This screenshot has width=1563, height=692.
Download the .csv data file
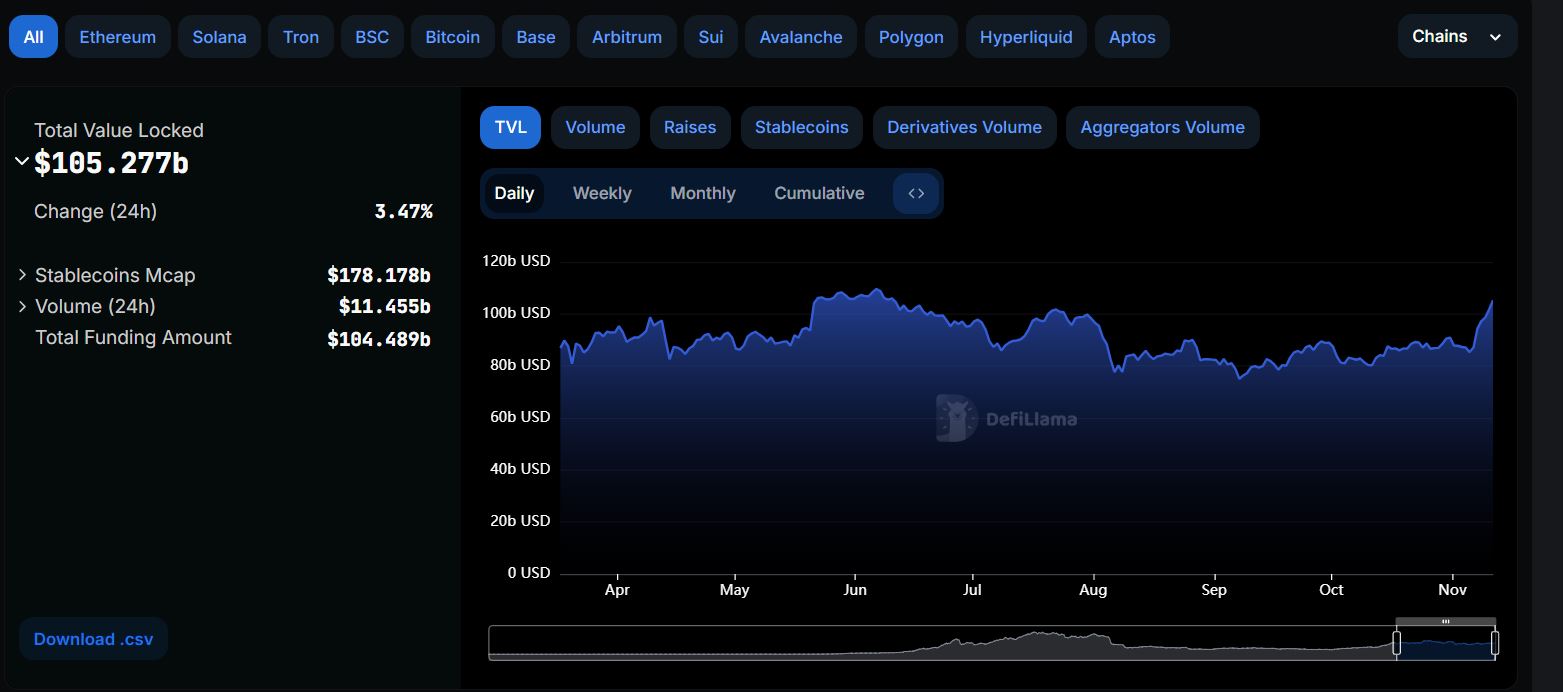coord(94,639)
